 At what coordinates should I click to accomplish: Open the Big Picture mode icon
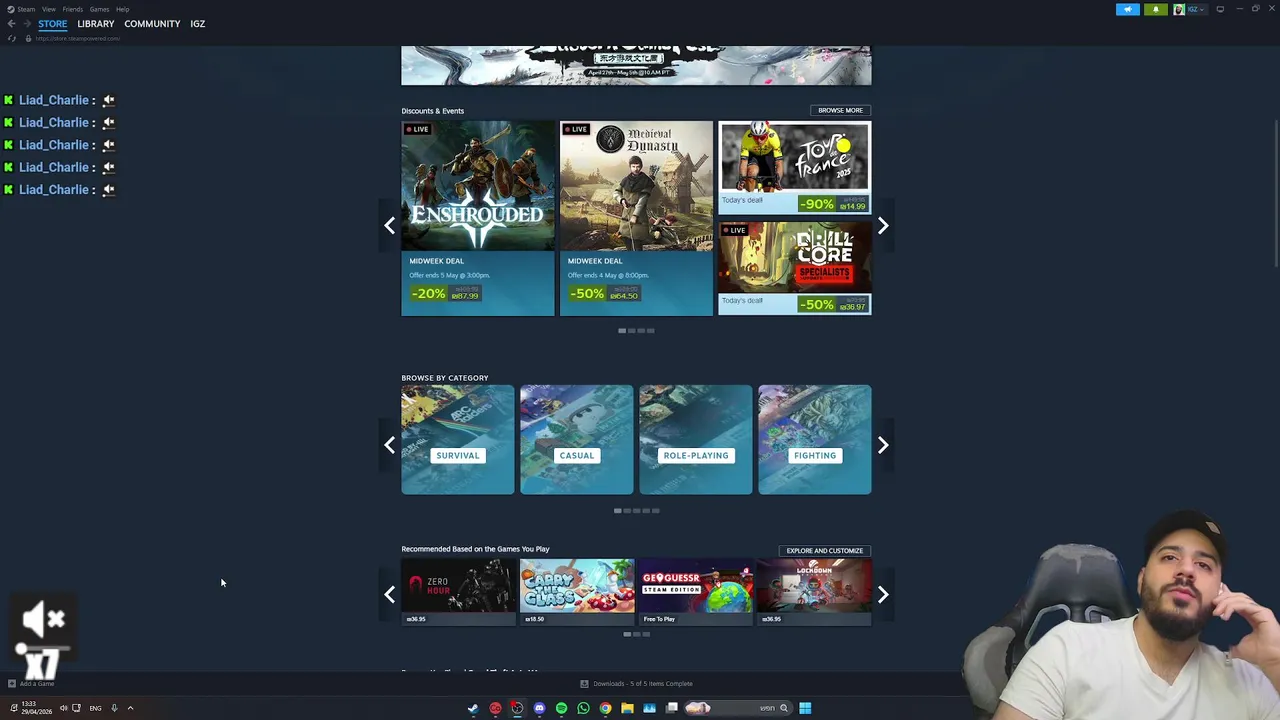[1220, 9]
